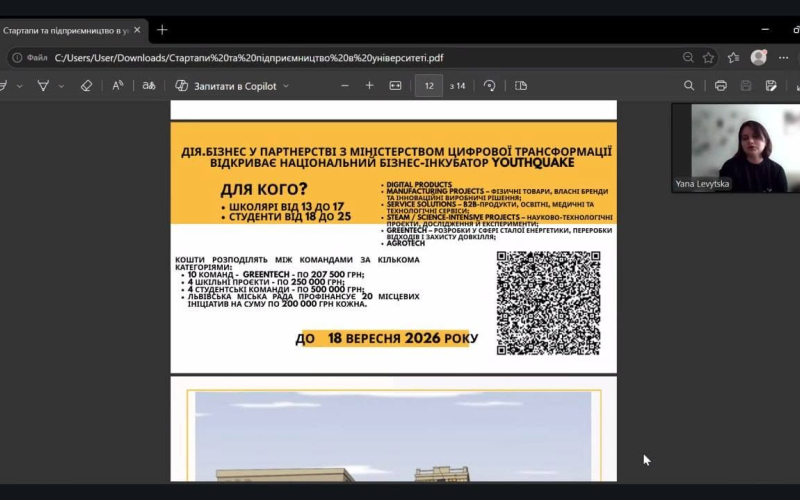Open a new browser tab
800x500 pixels.
(x=162, y=30)
